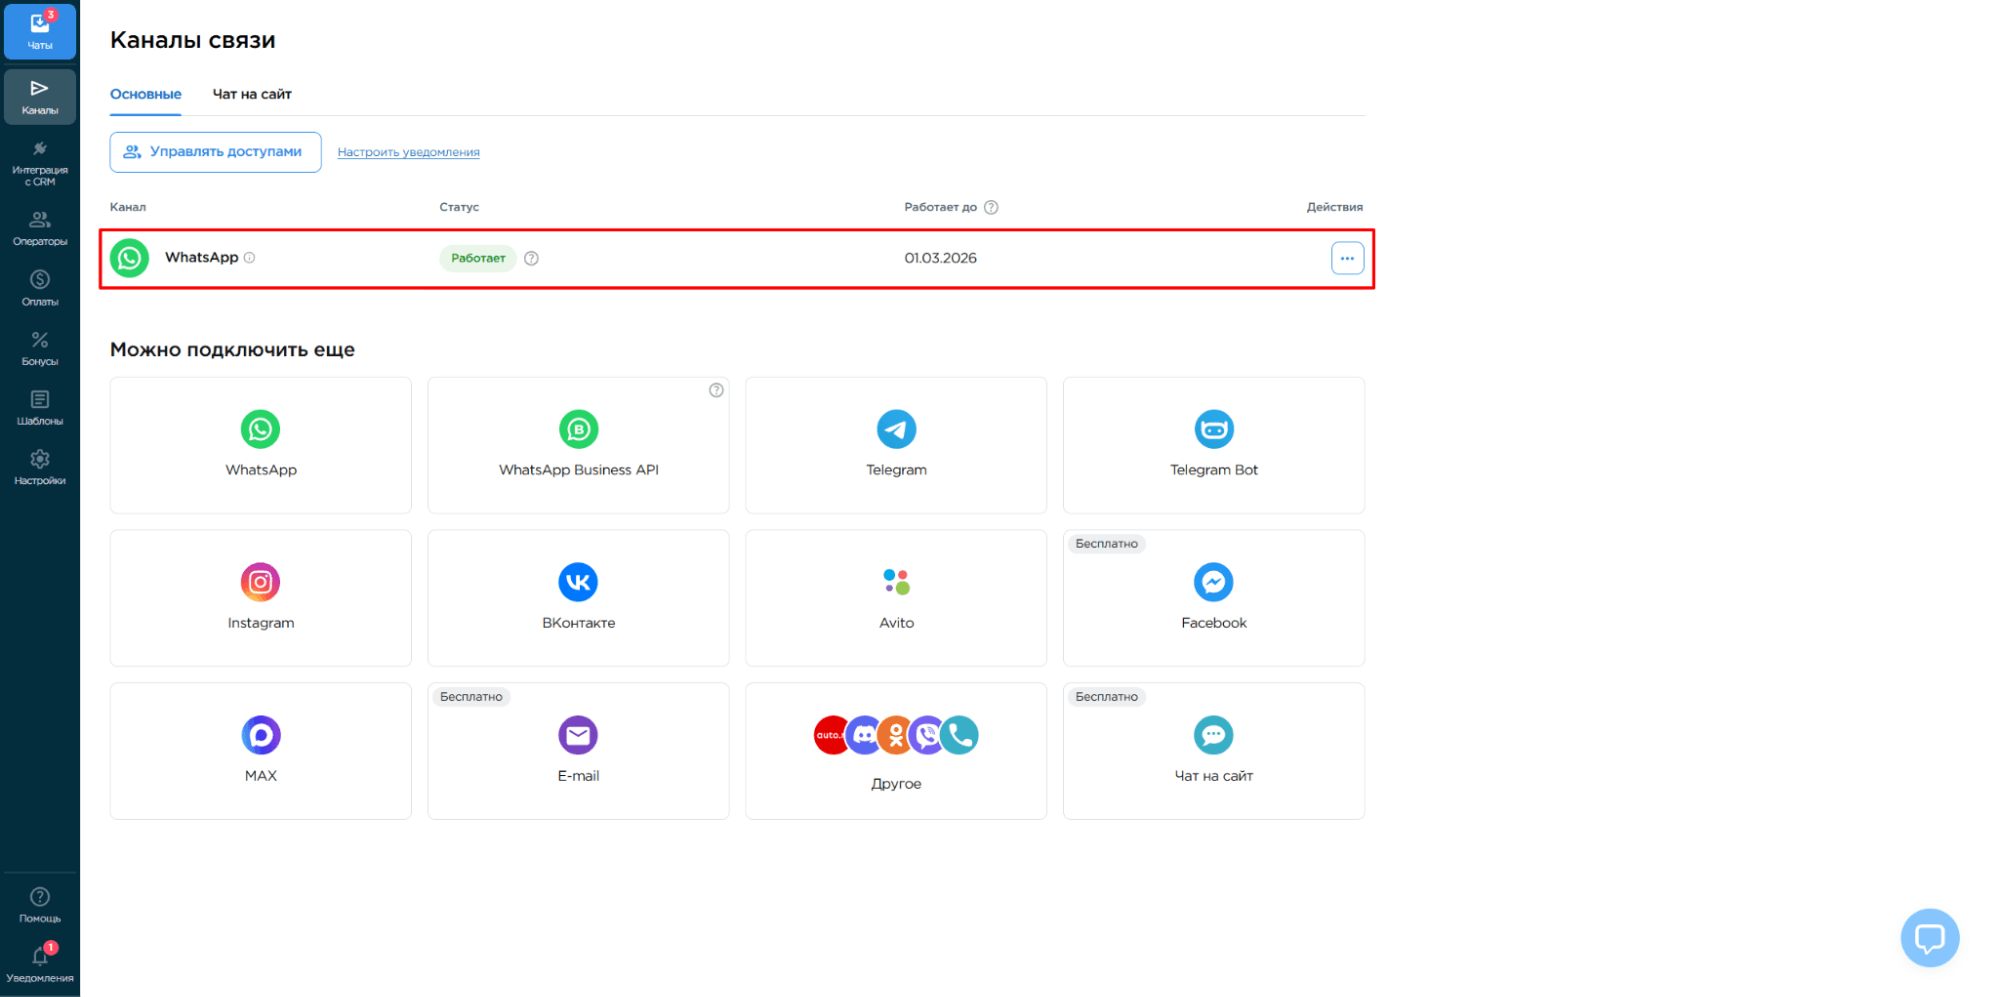Screen dimensions: 1999x997
Task: Switch to the Основные tab
Action: (x=146, y=94)
